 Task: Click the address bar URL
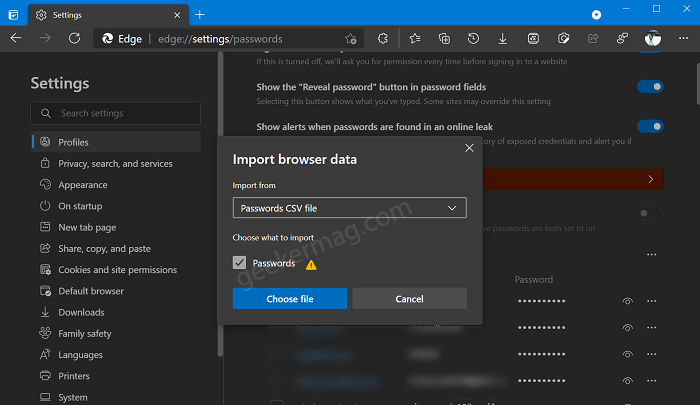tap(220, 39)
